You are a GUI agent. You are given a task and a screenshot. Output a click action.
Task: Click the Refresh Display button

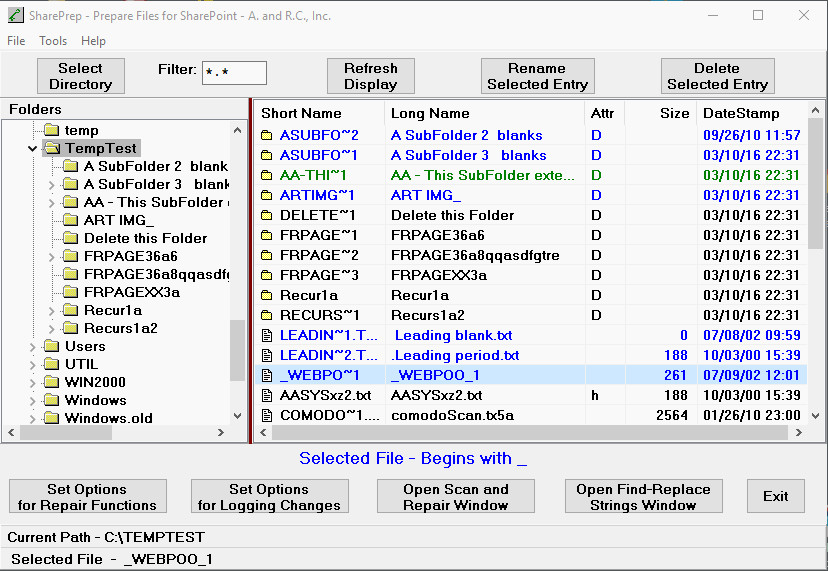point(371,76)
